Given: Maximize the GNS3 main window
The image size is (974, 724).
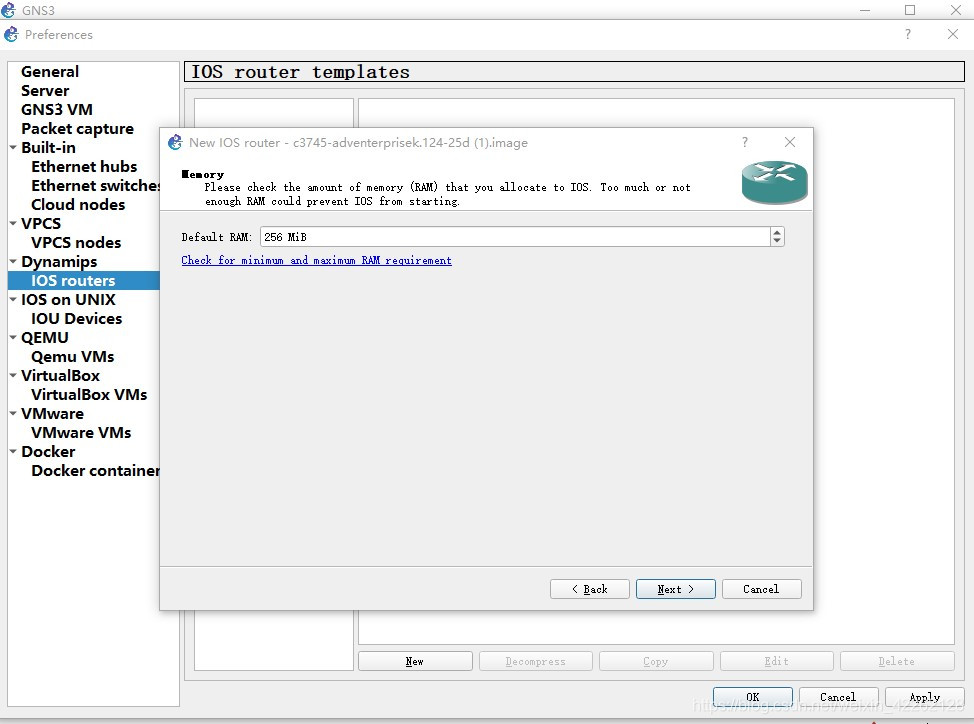Looking at the screenshot, I should [x=910, y=10].
